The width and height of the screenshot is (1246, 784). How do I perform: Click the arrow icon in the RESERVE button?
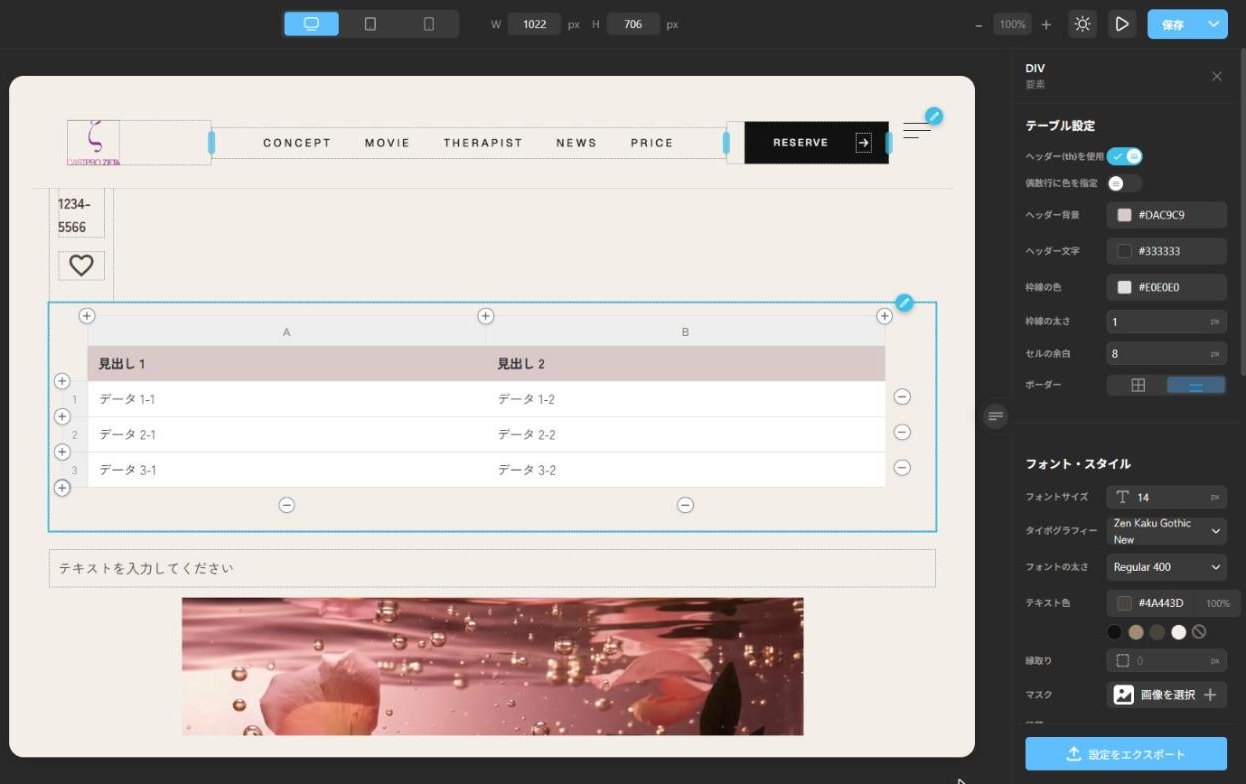(x=863, y=143)
